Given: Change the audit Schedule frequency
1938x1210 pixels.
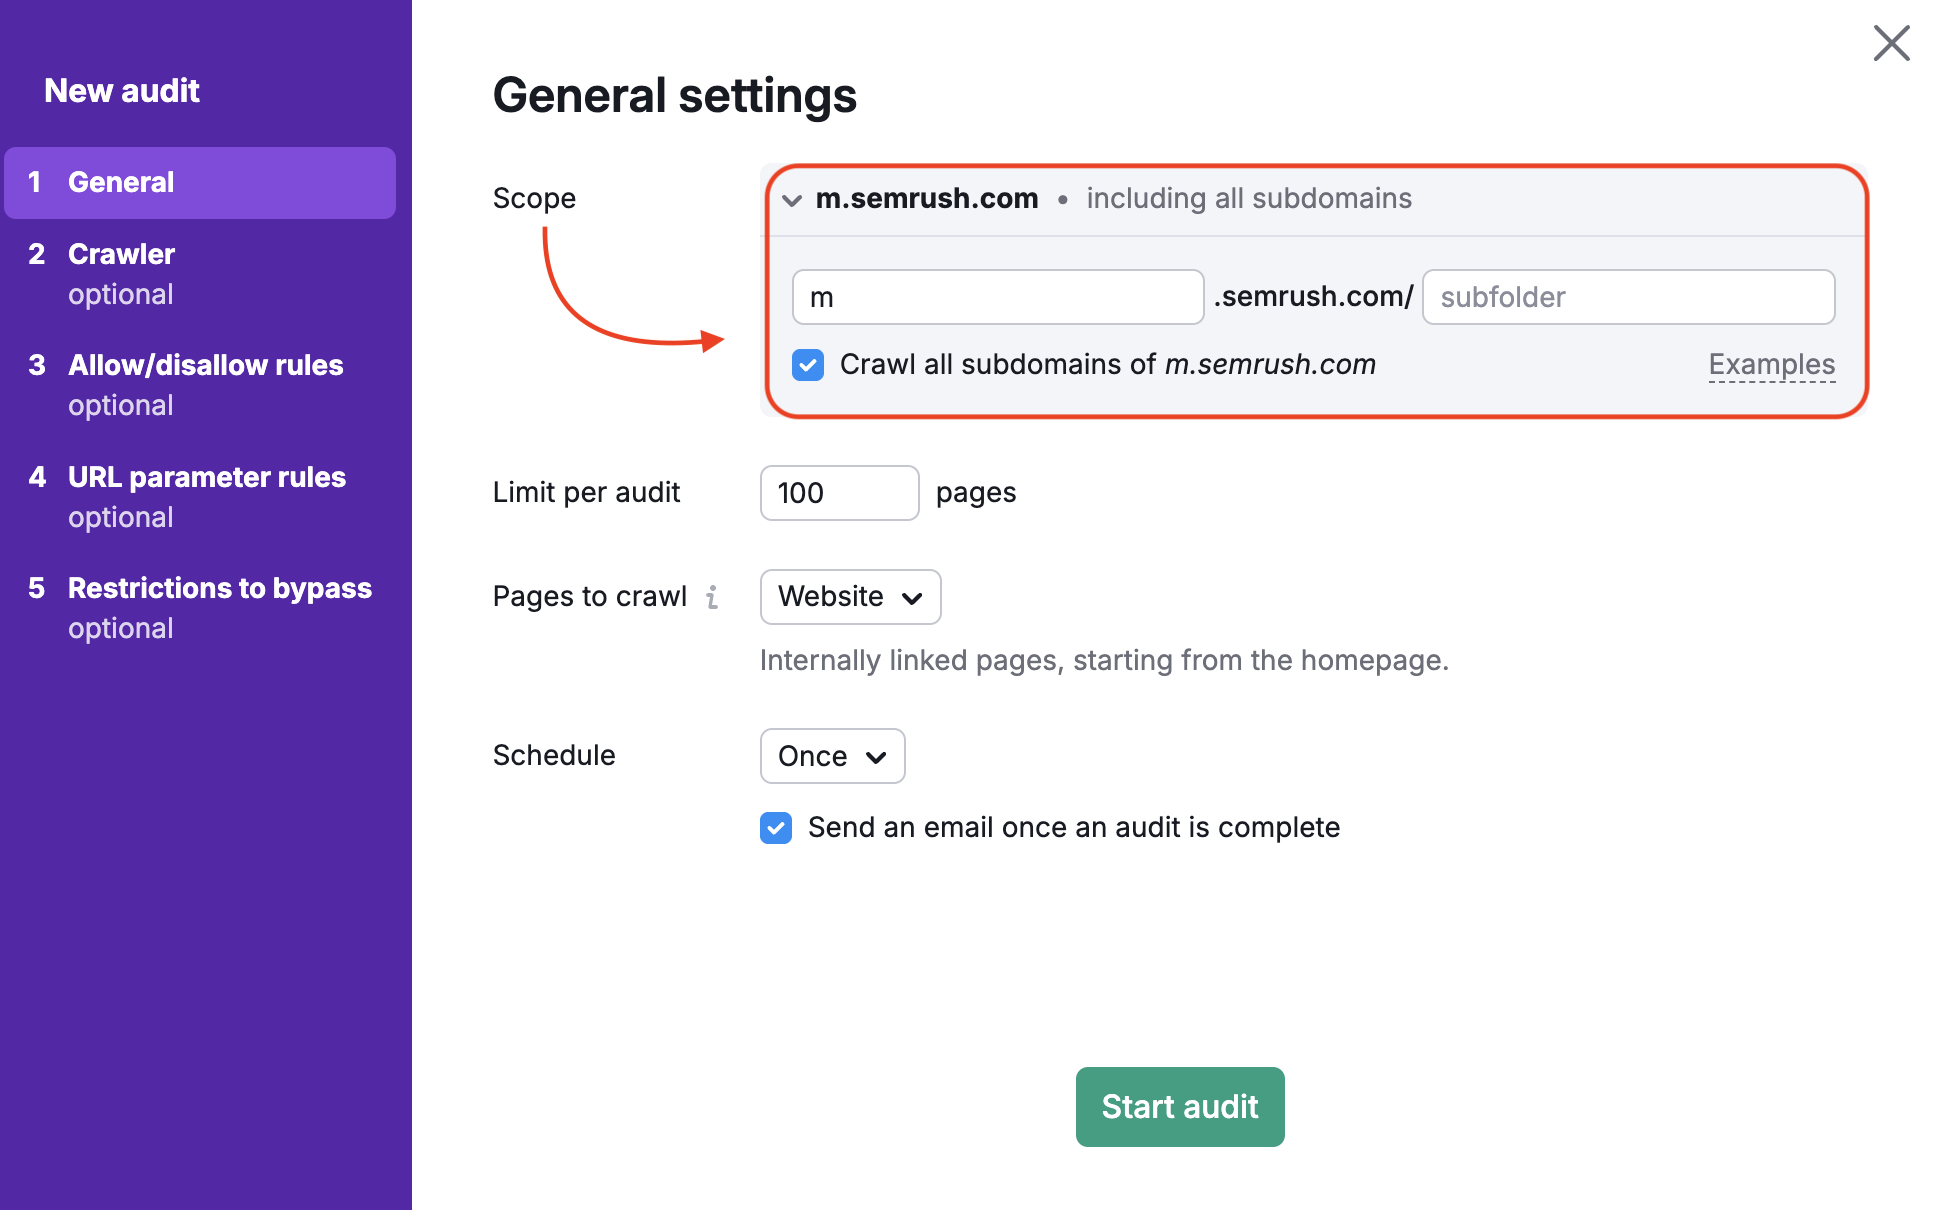Looking at the screenshot, I should click(832, 757).
